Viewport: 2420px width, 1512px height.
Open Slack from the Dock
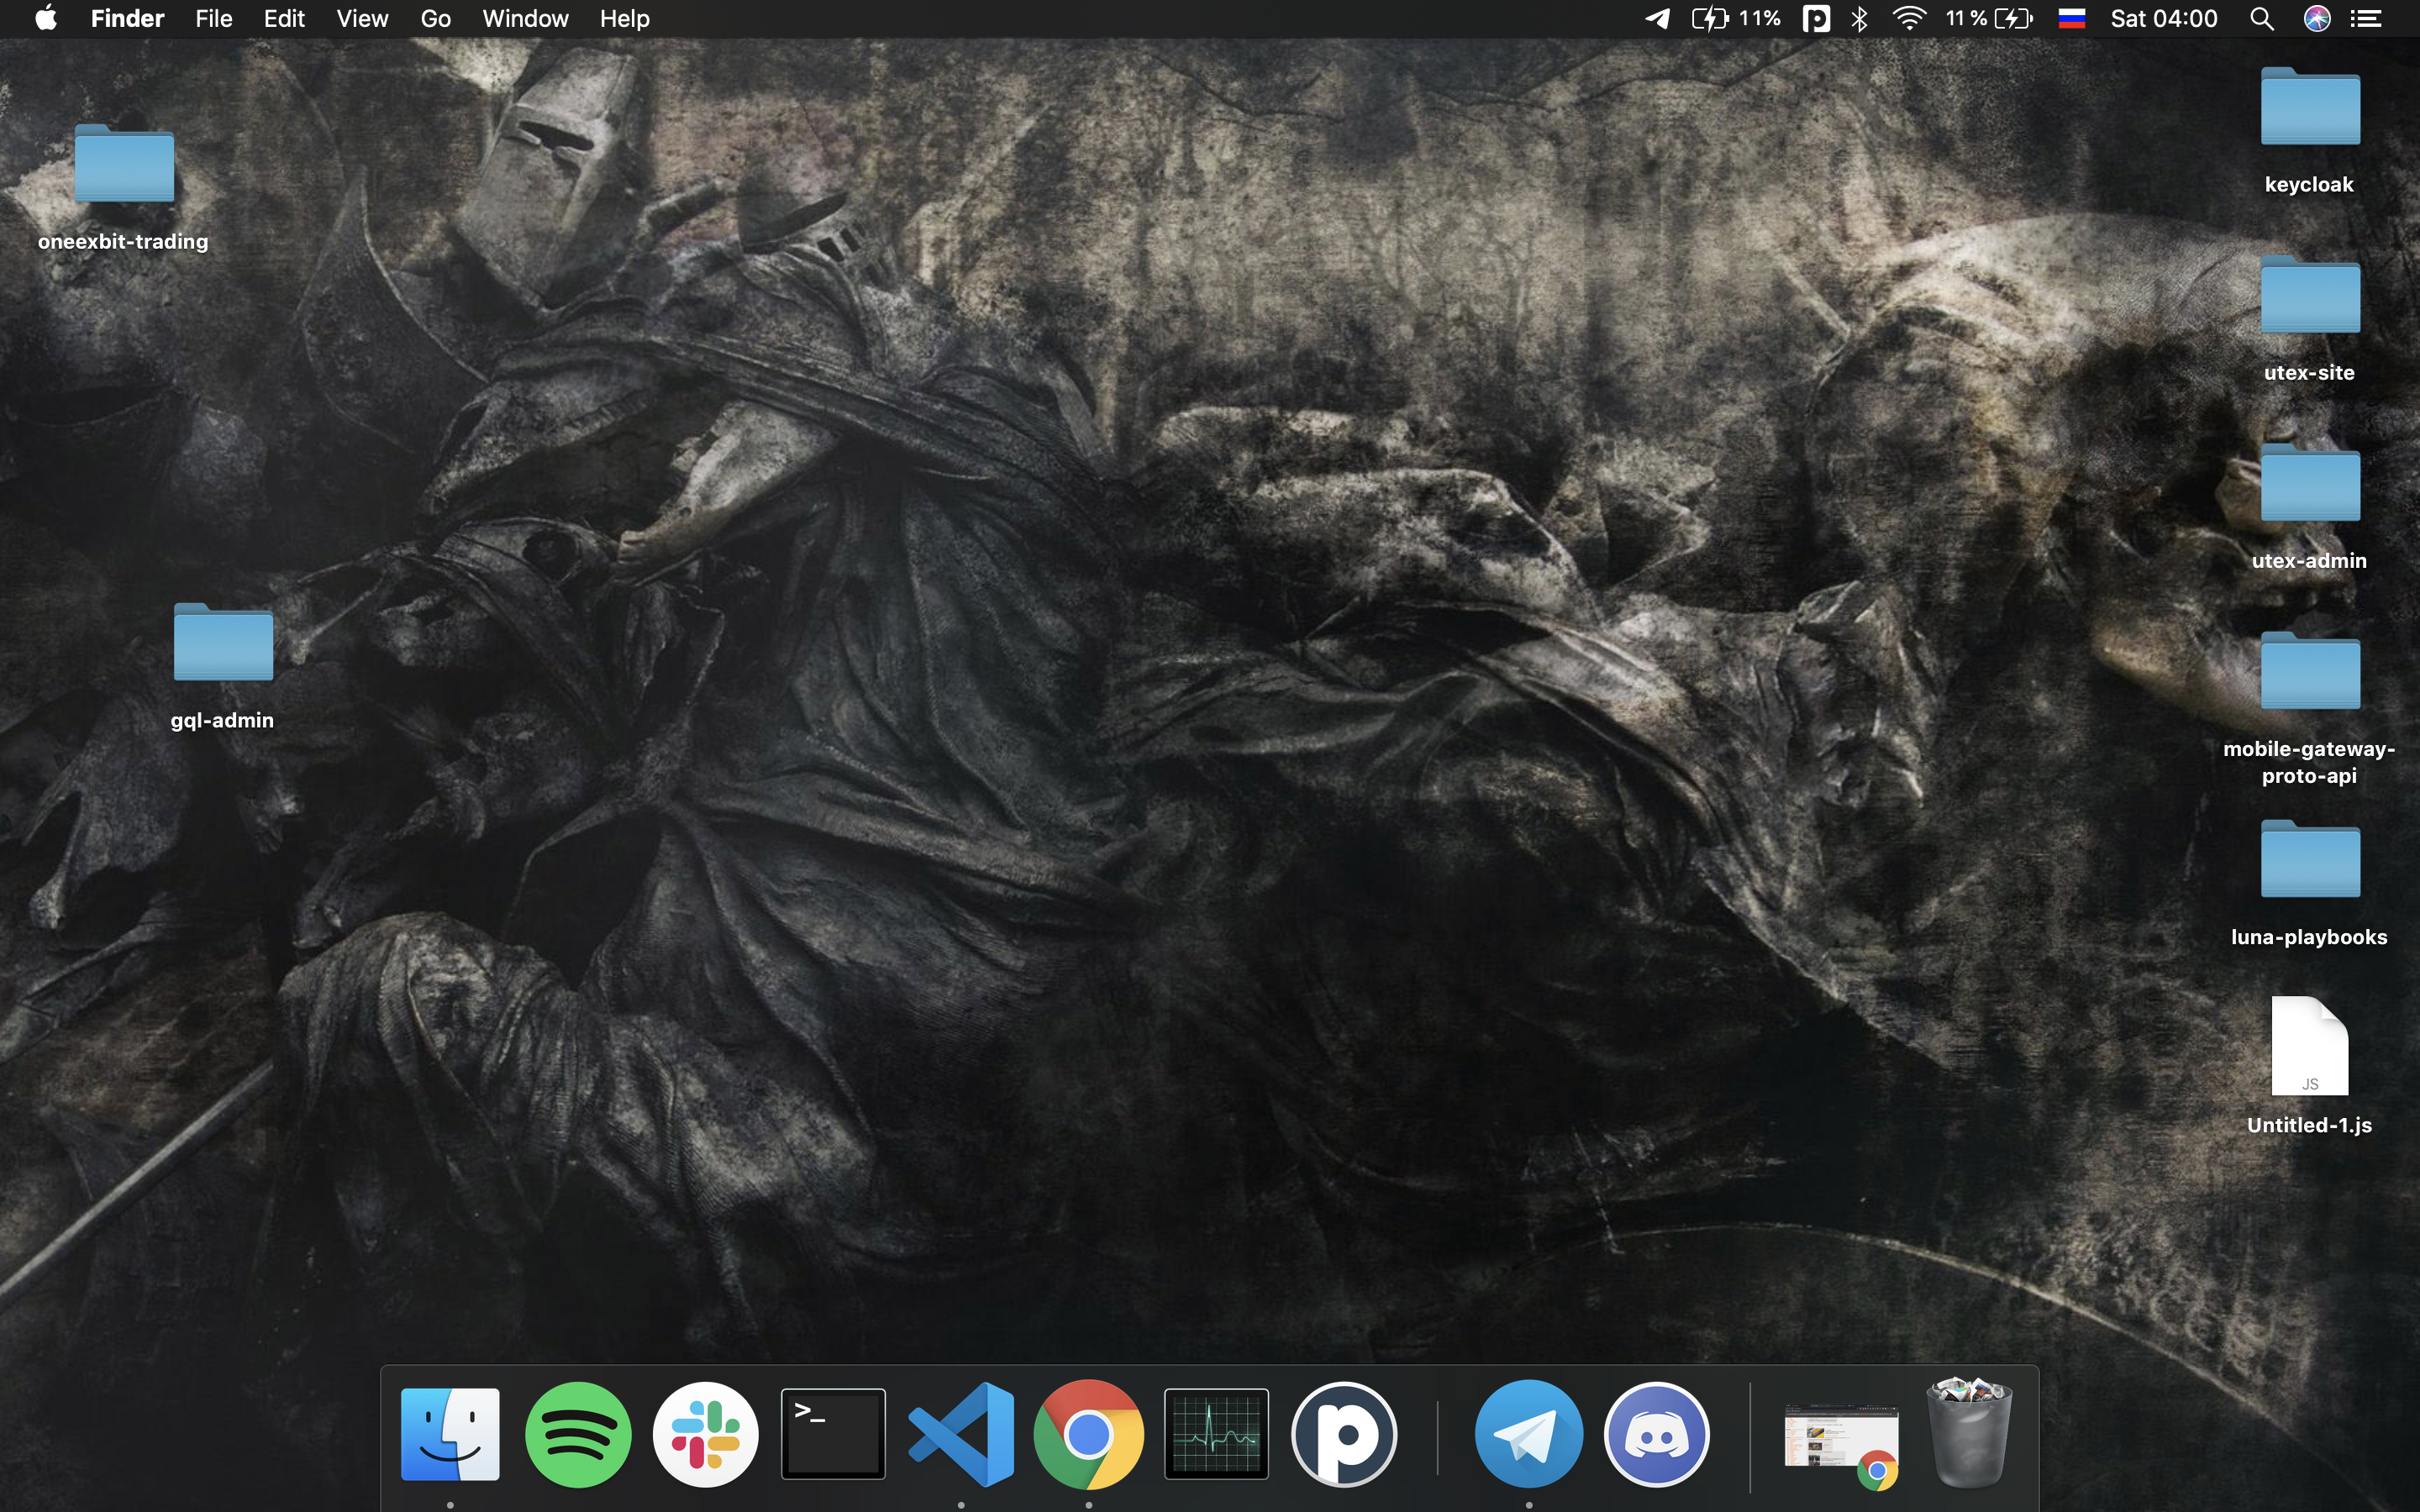click(x=706, y=1434)
